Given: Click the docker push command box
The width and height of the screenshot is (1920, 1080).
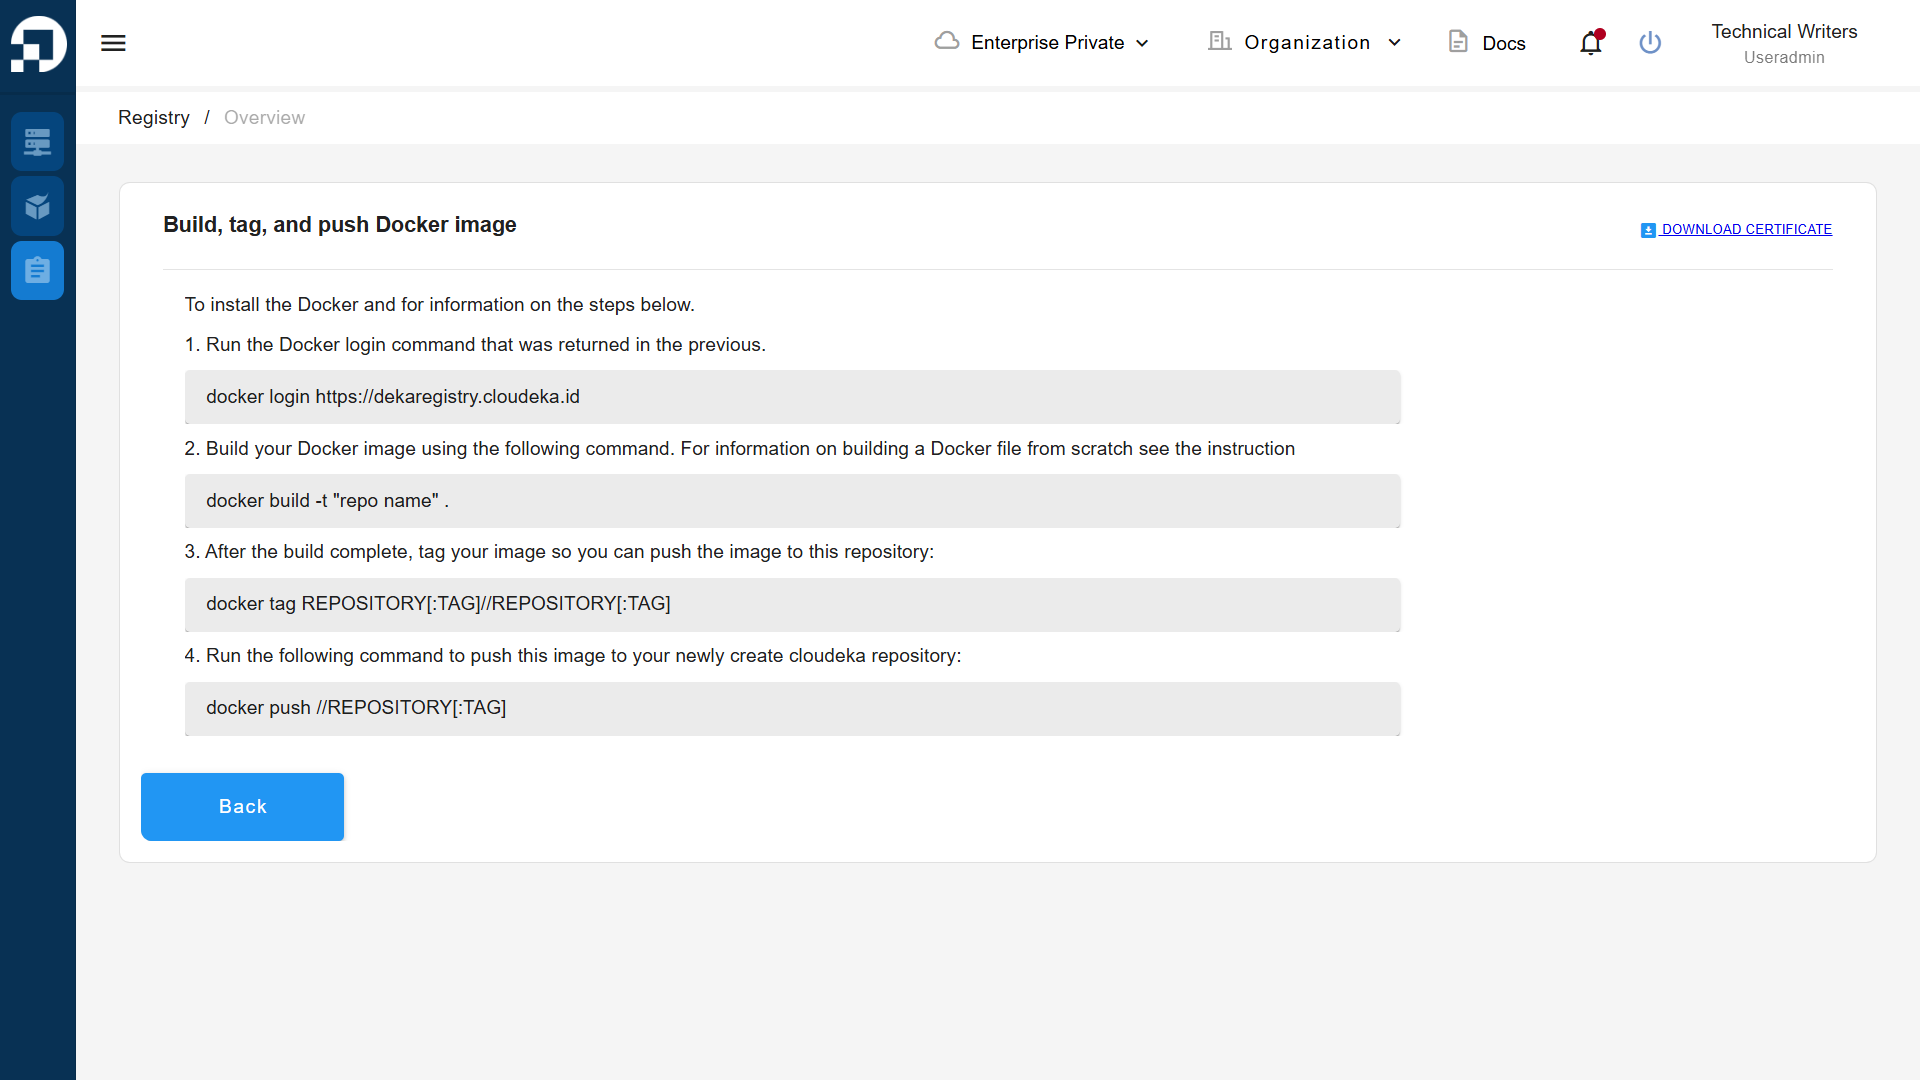Looking at the screenshot, I should click(793, 708).
